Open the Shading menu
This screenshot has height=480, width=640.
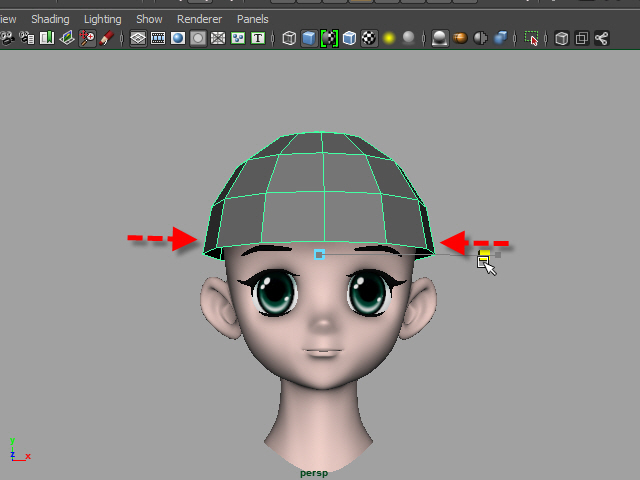coord(50,19)
